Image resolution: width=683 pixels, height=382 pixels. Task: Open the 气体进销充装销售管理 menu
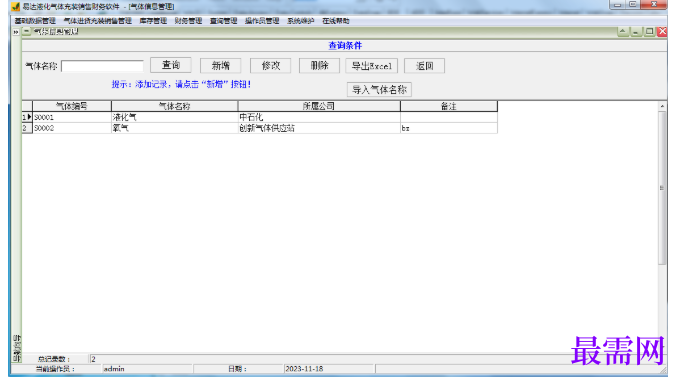pos(98,20)
